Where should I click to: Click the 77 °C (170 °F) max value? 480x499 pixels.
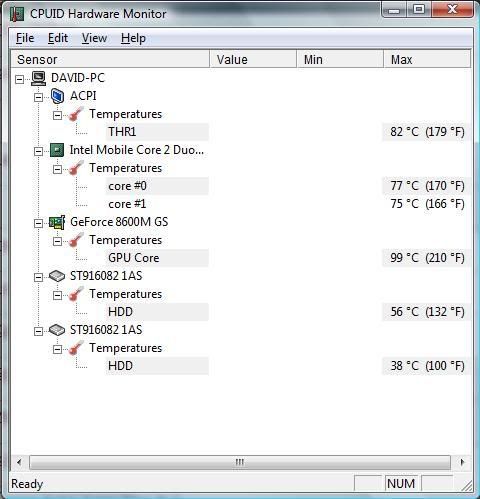(x=427, y=186)
